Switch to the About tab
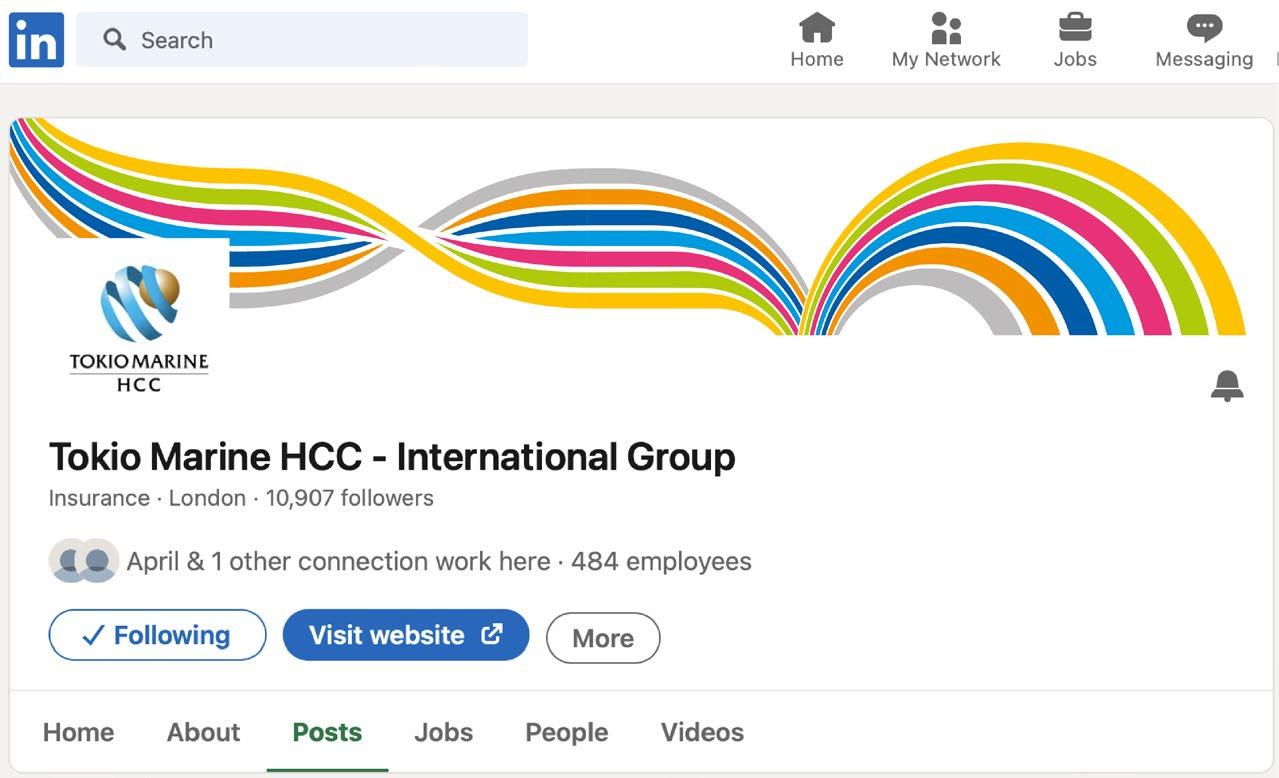The height and width of the screenshot is (778, 1279). tap(203, 732)
